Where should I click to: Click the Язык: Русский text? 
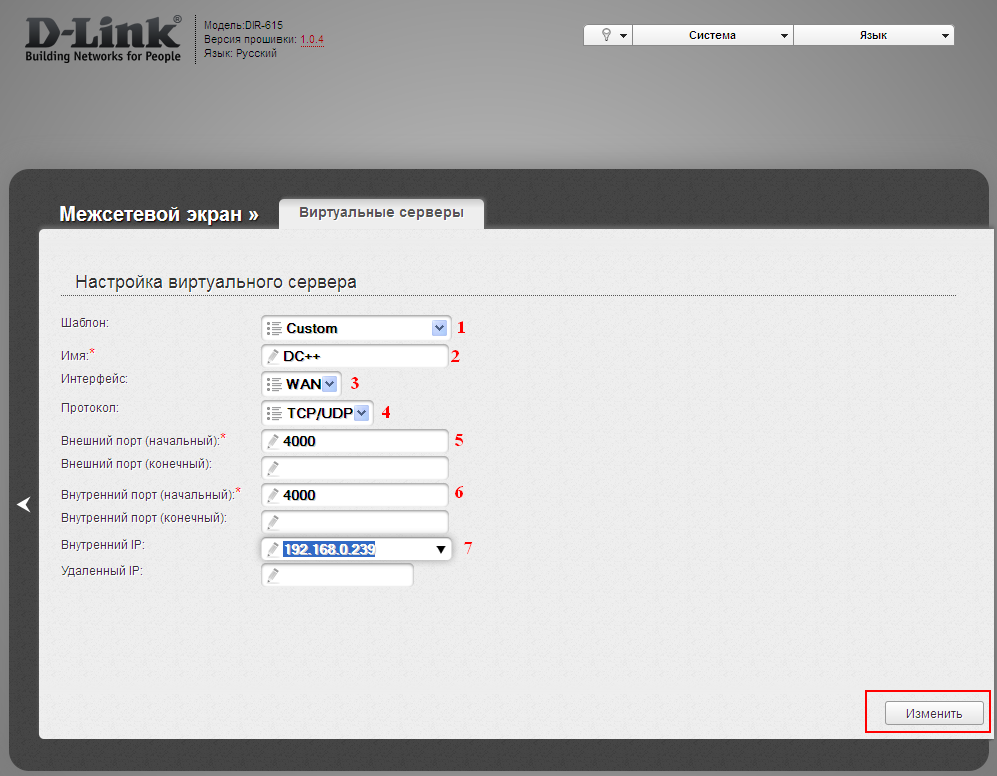click(x=240, y=53)
